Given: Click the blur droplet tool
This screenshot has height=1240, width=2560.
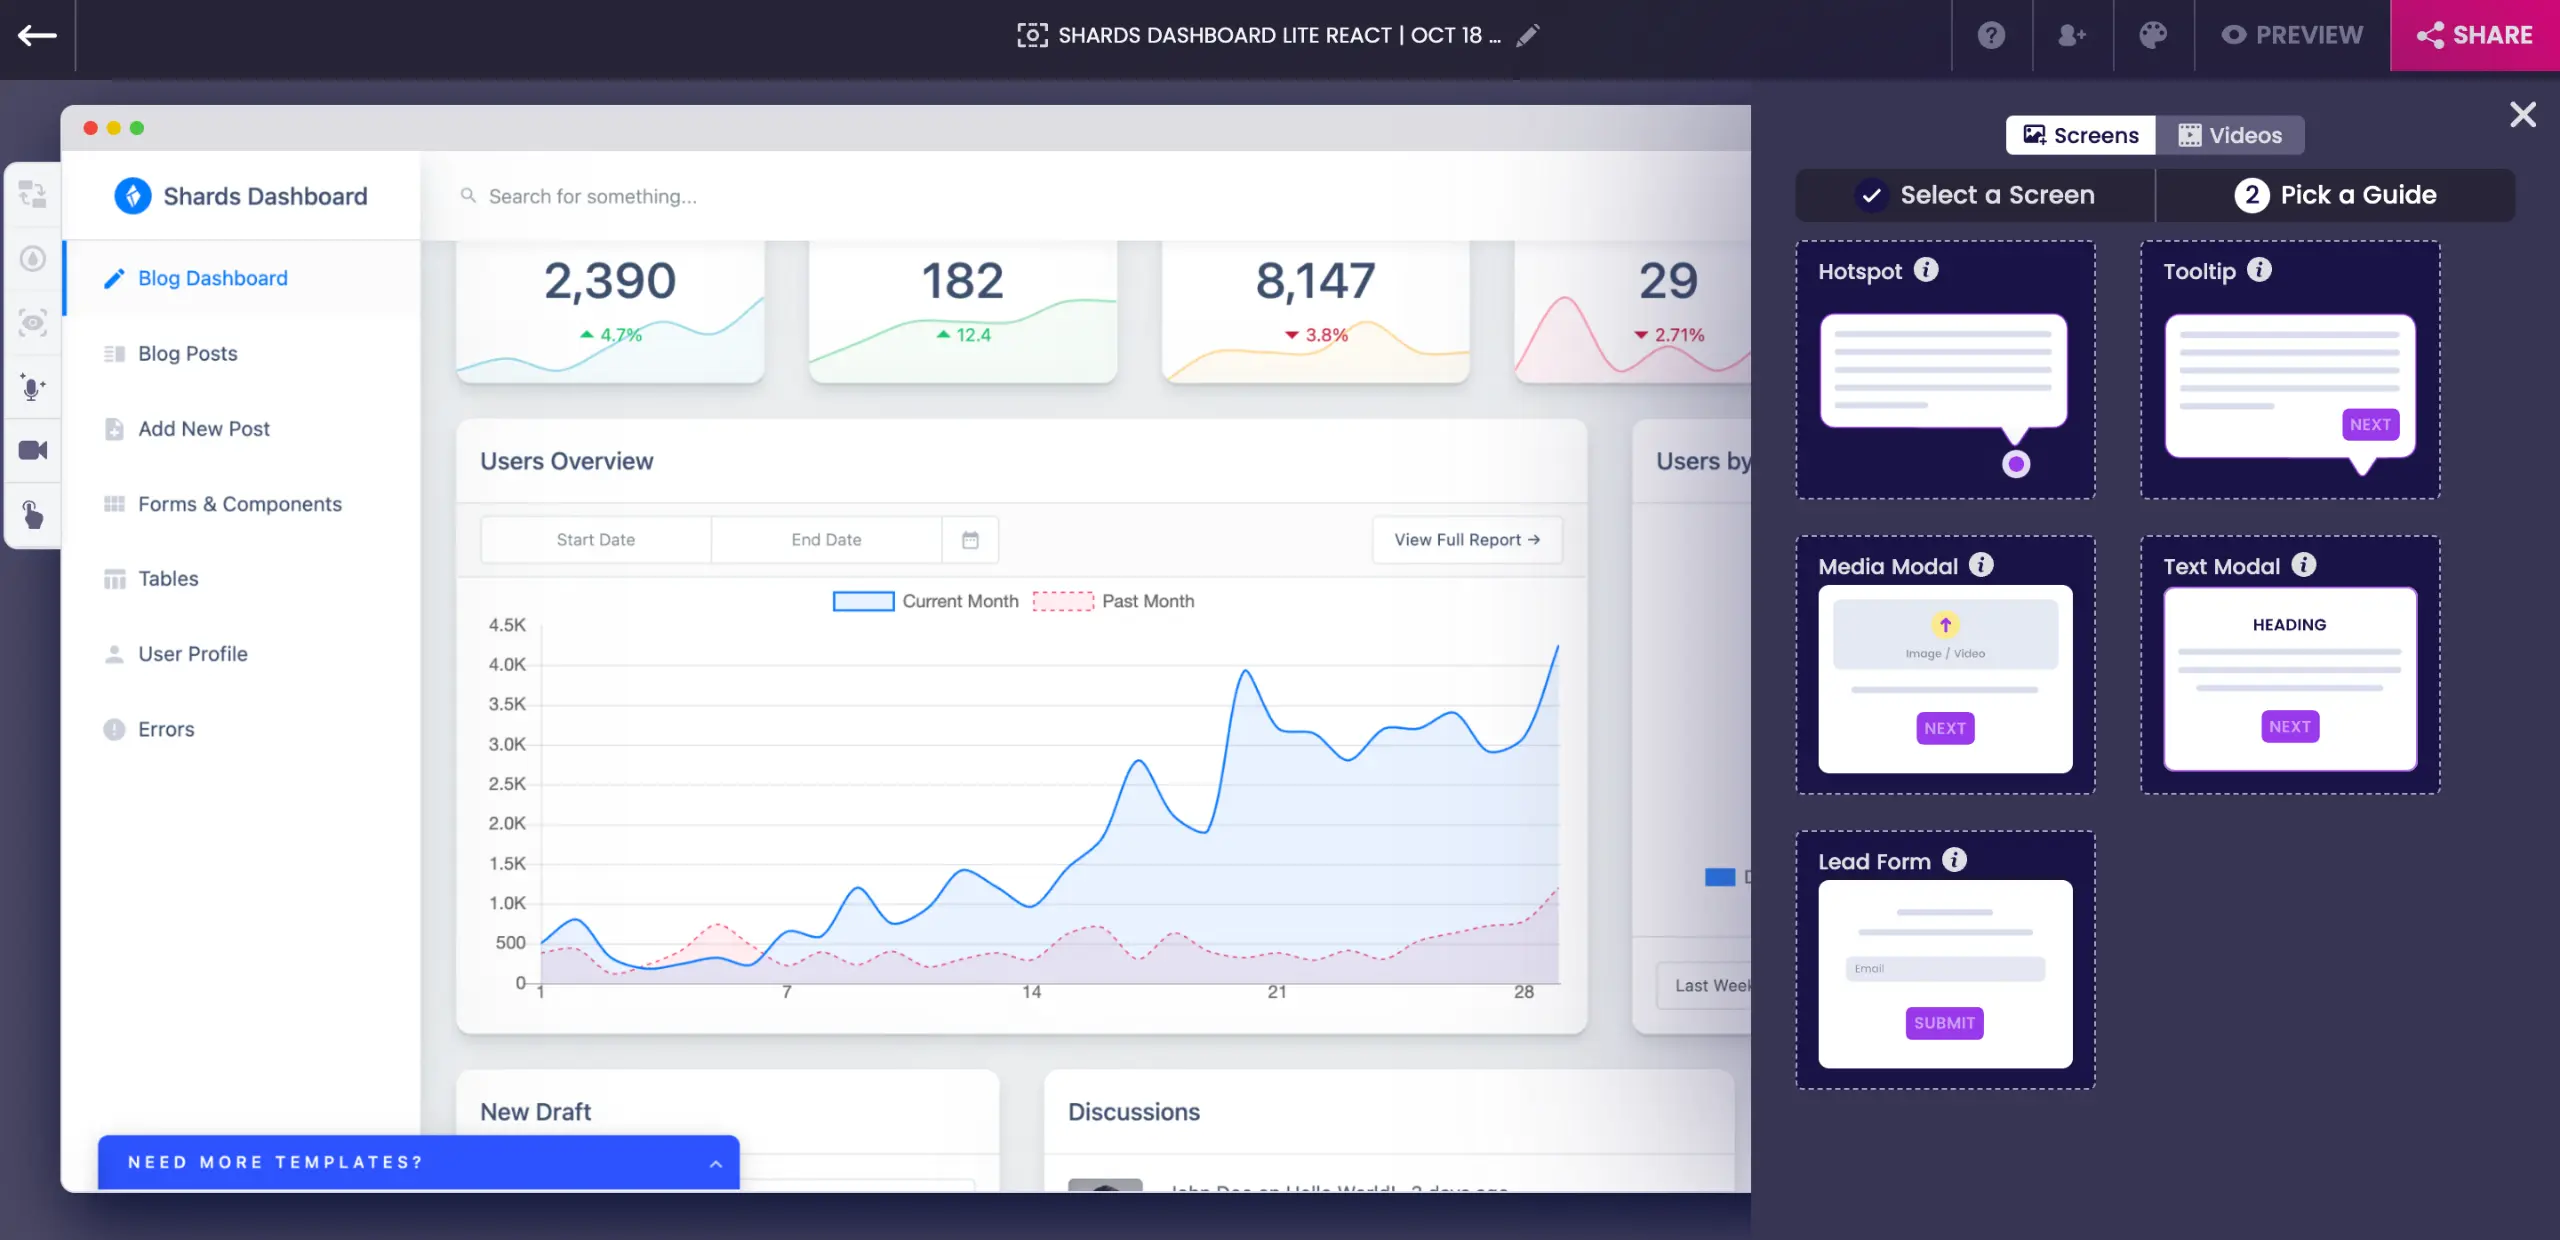Looking at the screenshot, I should pyautogui.click(x=33, y=259).
